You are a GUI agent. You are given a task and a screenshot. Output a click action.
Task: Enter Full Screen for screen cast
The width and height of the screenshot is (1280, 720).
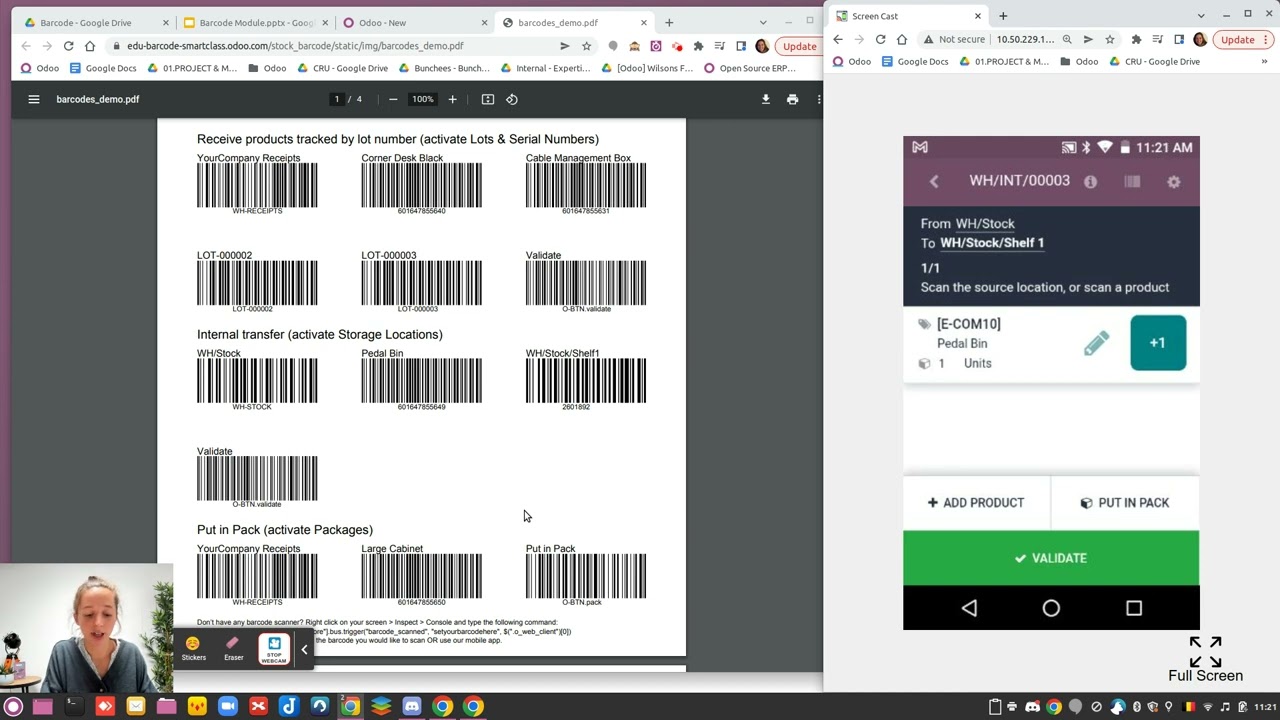pos(1205,660)
